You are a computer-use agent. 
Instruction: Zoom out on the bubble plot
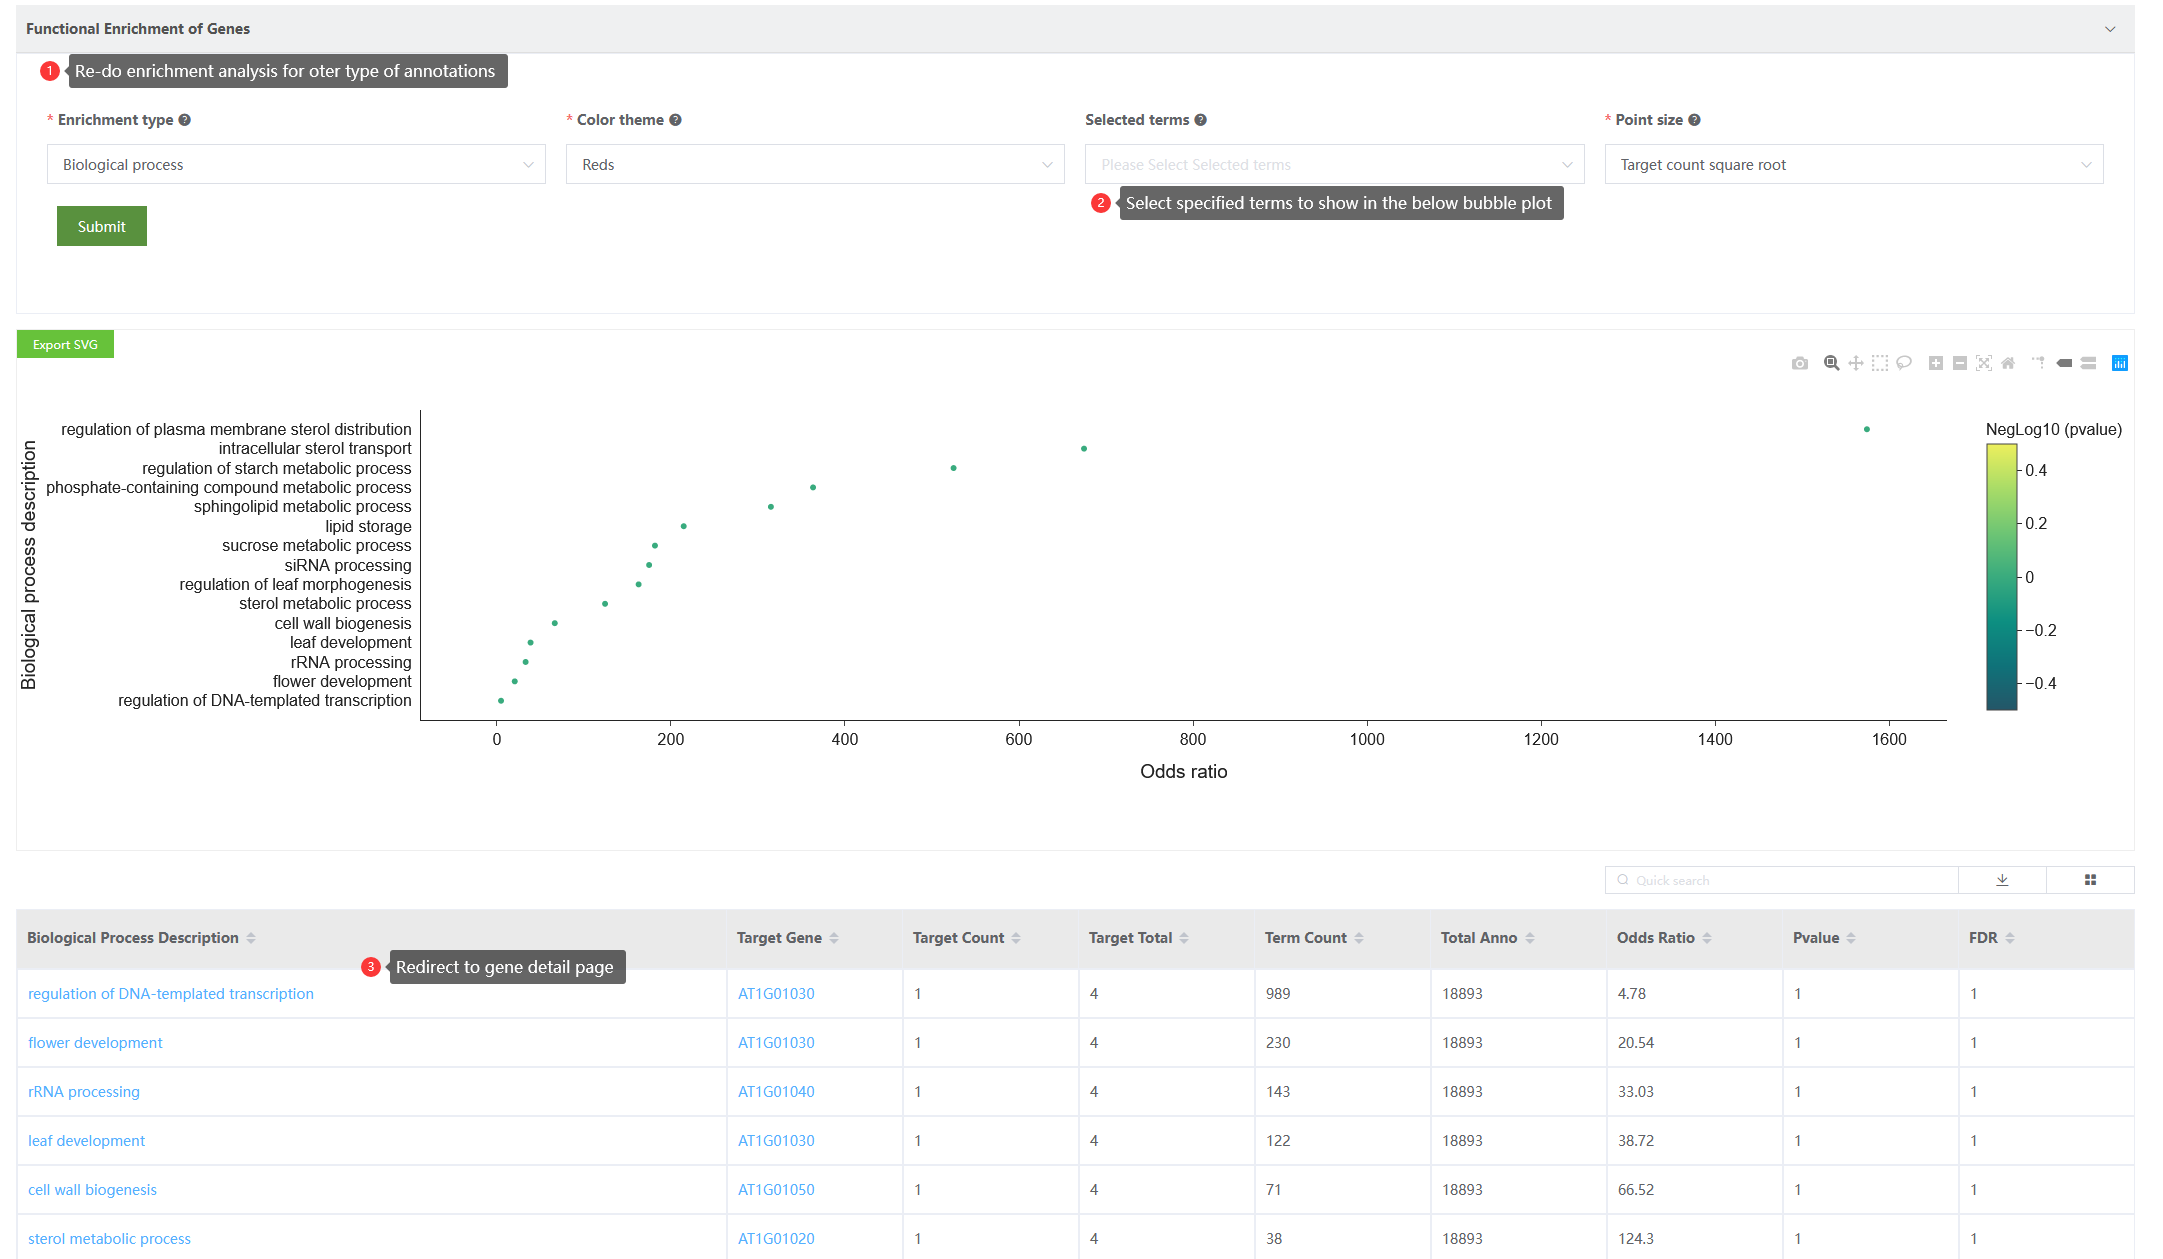pyautogui.click(x=1960, y=364)
